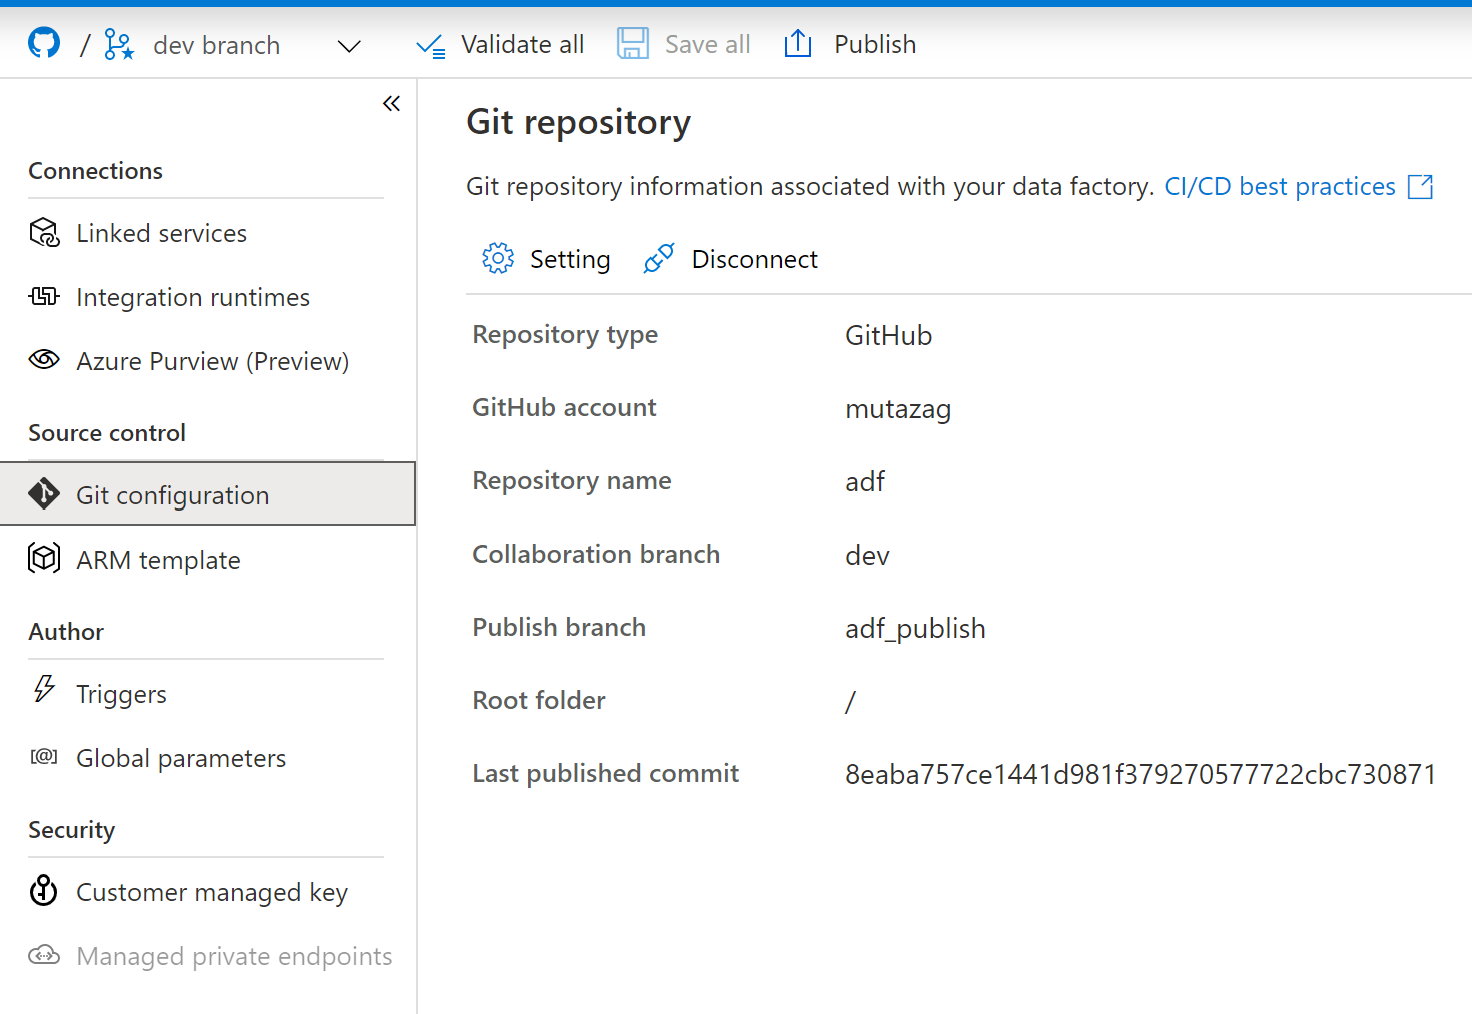Open the CI/CD best practices link
This screenshot has height=1014, width=1472.
(x=1280, y=187)
